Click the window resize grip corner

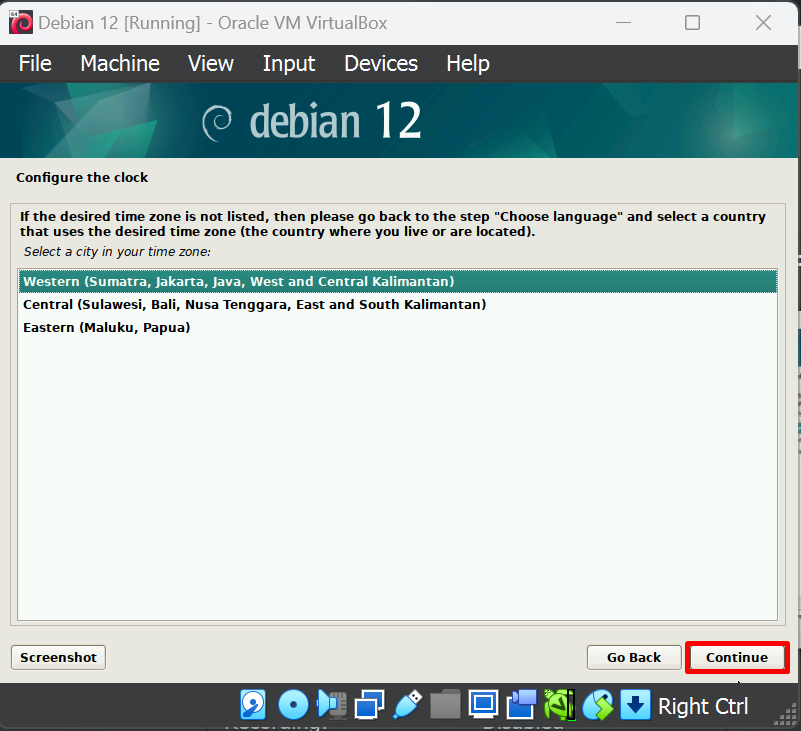point(786,714)
